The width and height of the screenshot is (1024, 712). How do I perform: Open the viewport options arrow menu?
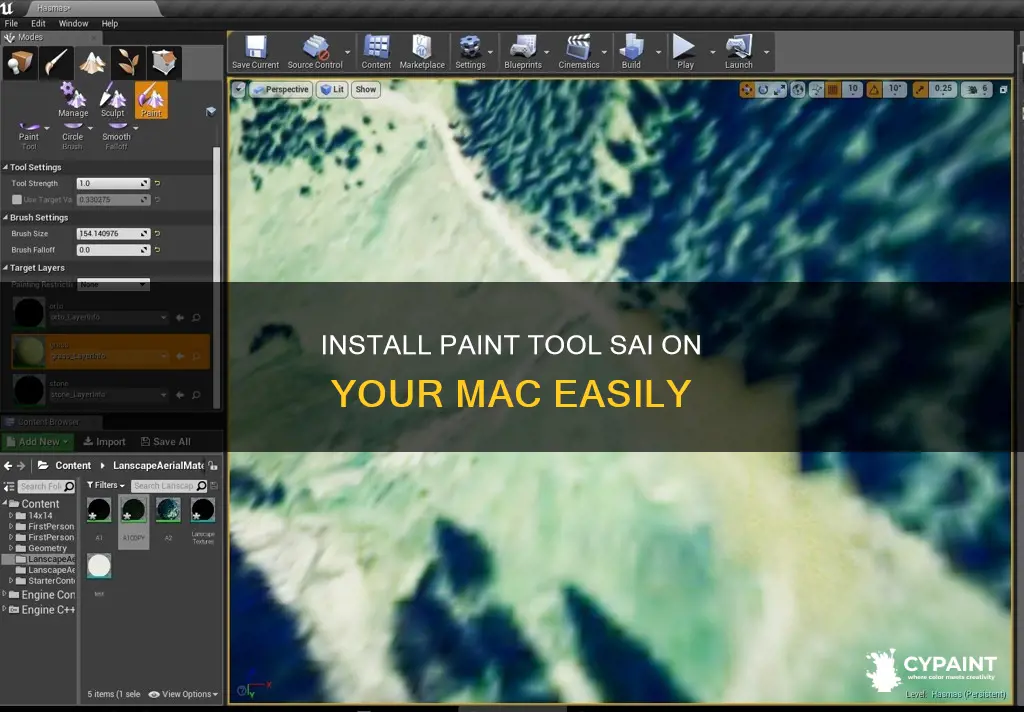point(238,89)
